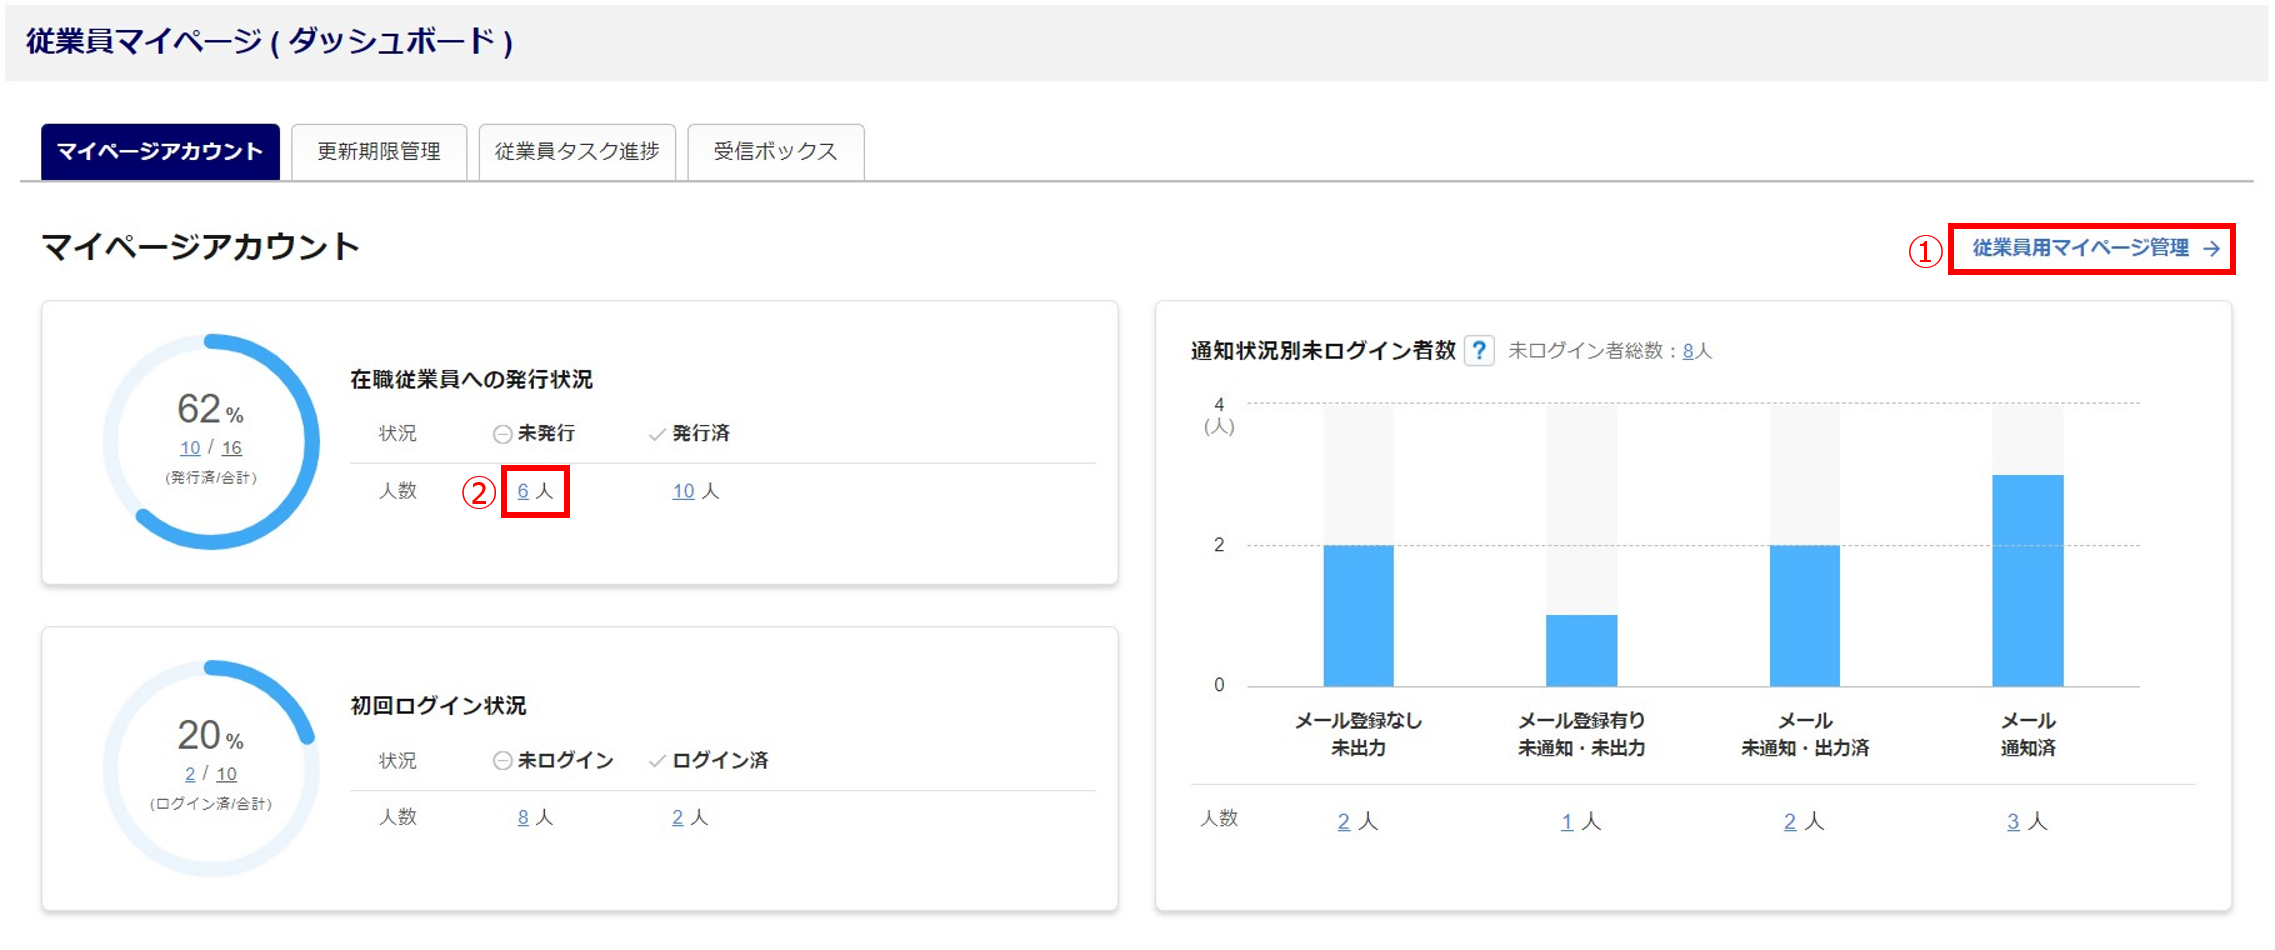Open 1 人 link under メール登録有り
2275x950 pixels.
[x=1567, y=822]
